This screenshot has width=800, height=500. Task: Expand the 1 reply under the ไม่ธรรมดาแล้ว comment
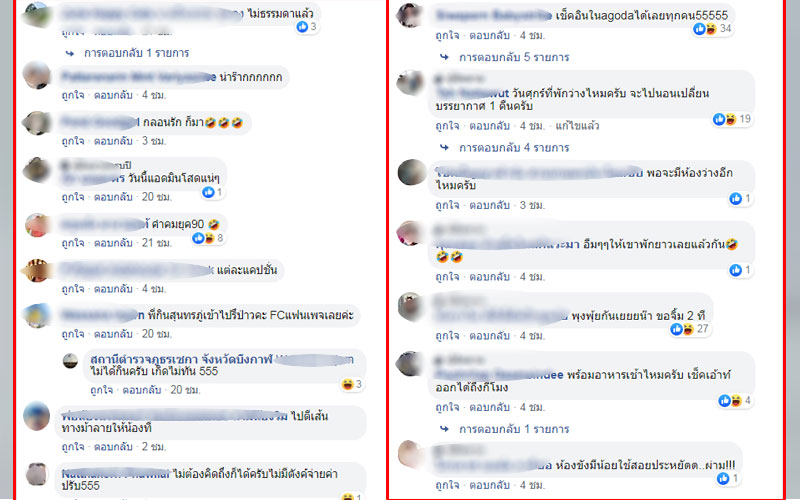(x=136, y=53)
